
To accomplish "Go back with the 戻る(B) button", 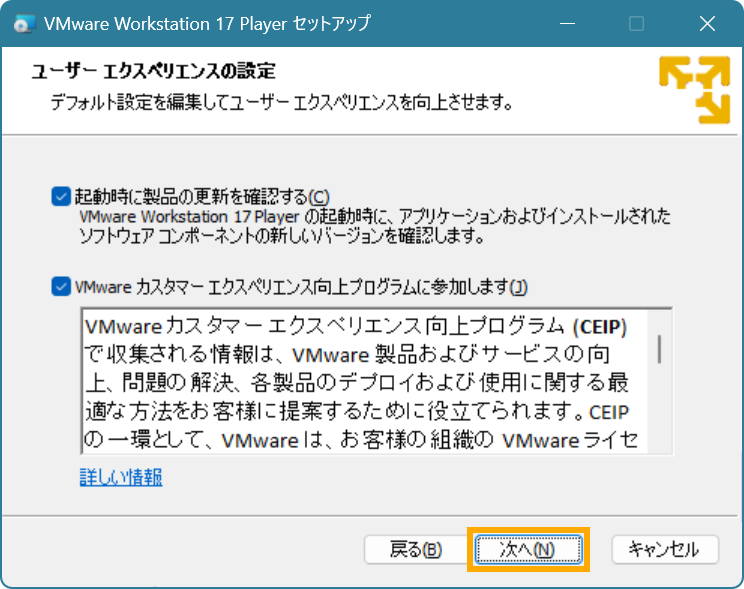I will pyautogui.click(x=416, y=550).
